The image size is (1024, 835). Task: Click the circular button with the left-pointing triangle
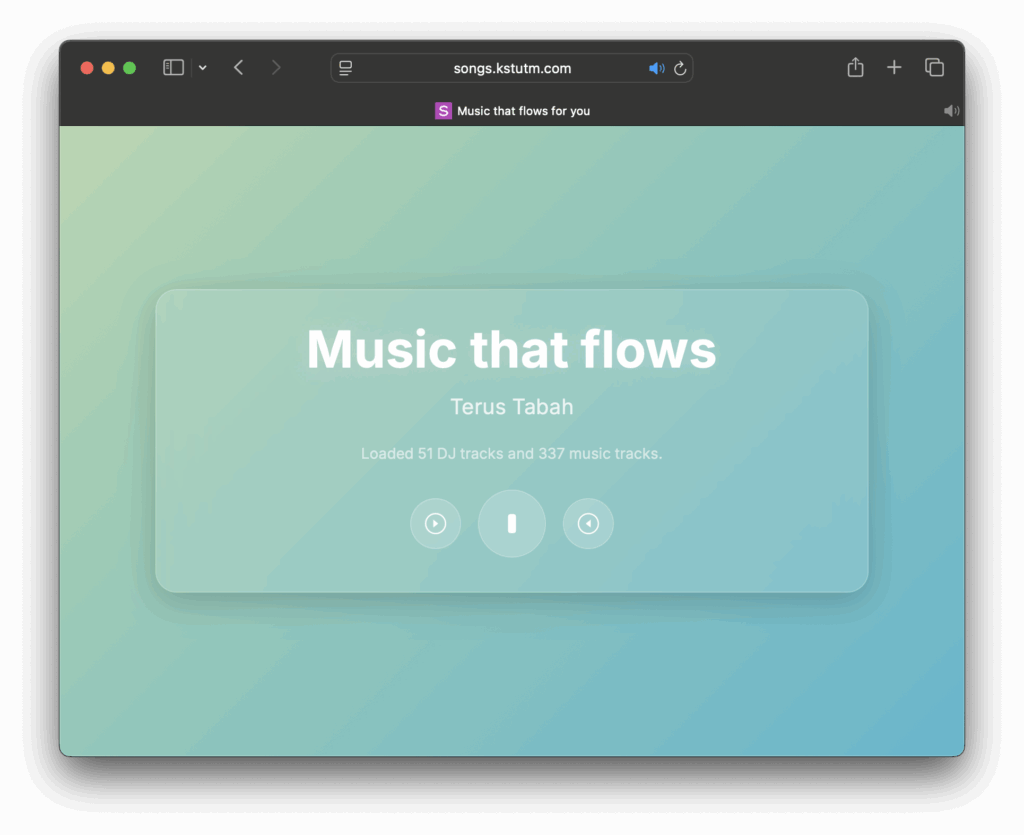click(x=588, y=523)
